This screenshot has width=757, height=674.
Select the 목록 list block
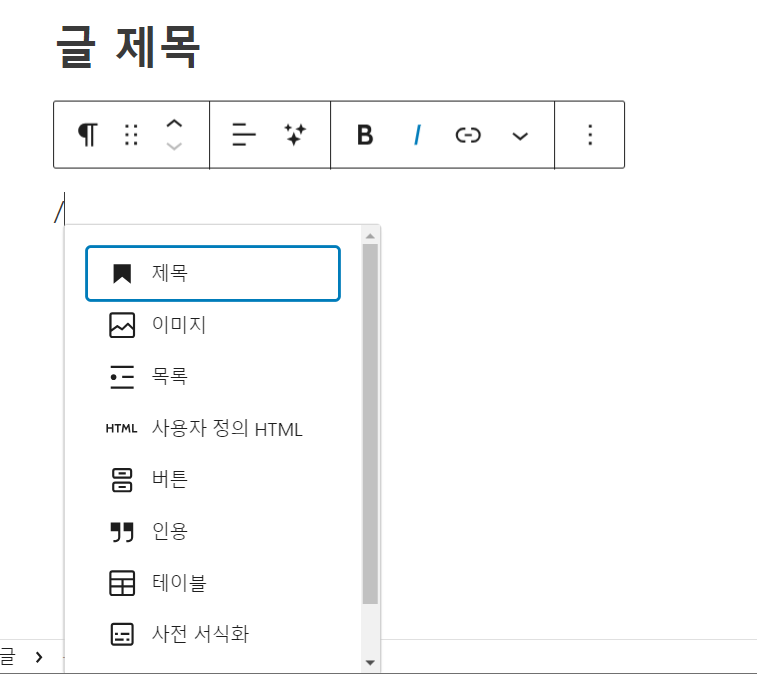[213, 377]
